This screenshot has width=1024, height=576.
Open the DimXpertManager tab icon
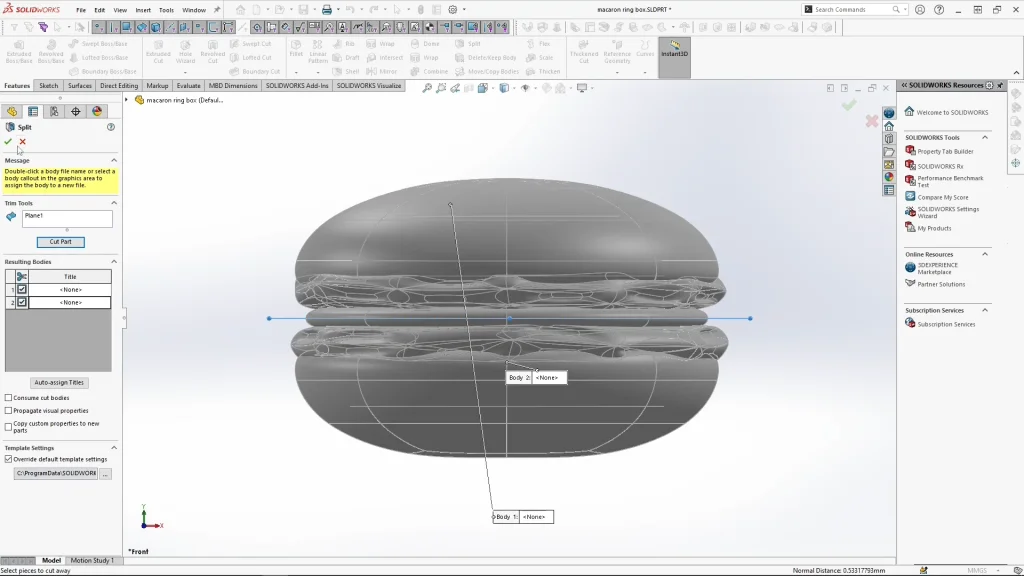[x=76, y=112]
